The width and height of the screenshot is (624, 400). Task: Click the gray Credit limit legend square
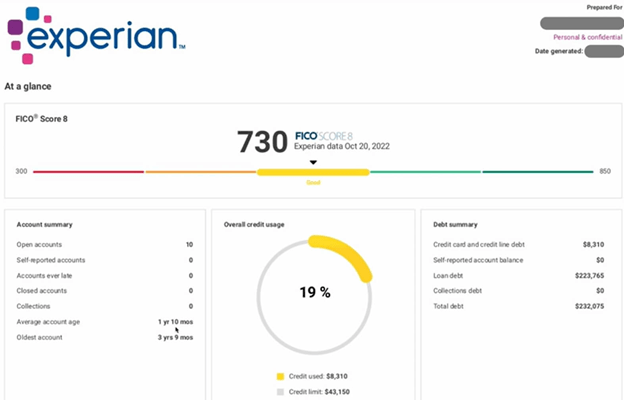(x=280, y=392)
